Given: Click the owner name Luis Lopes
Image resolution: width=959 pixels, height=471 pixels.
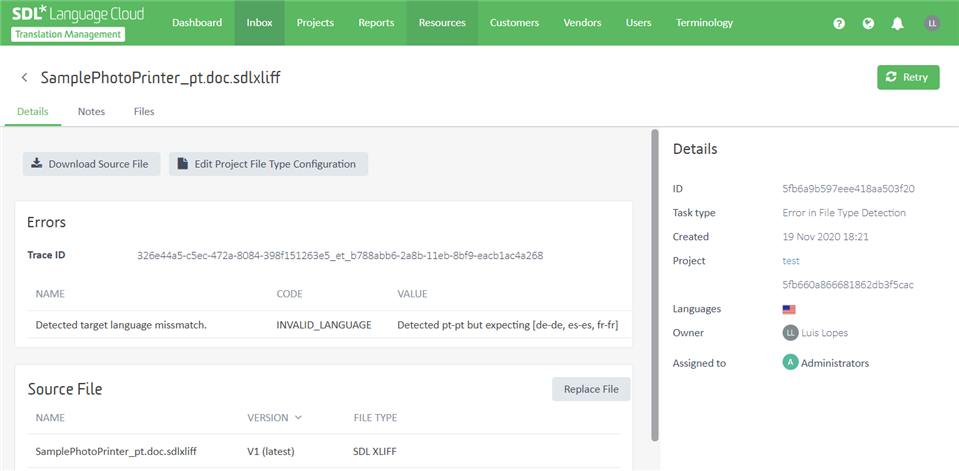Looking at the screenshot, I should click(x=824, y=333).
